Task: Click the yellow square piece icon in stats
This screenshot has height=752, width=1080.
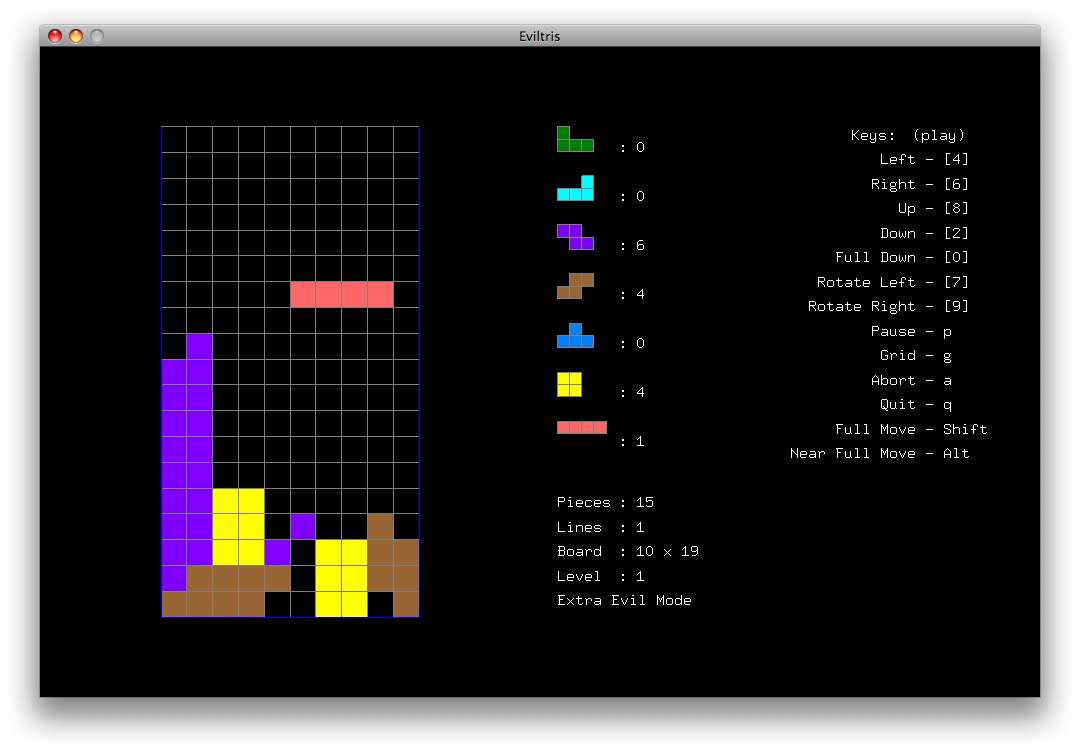Action: pos(569,384)
